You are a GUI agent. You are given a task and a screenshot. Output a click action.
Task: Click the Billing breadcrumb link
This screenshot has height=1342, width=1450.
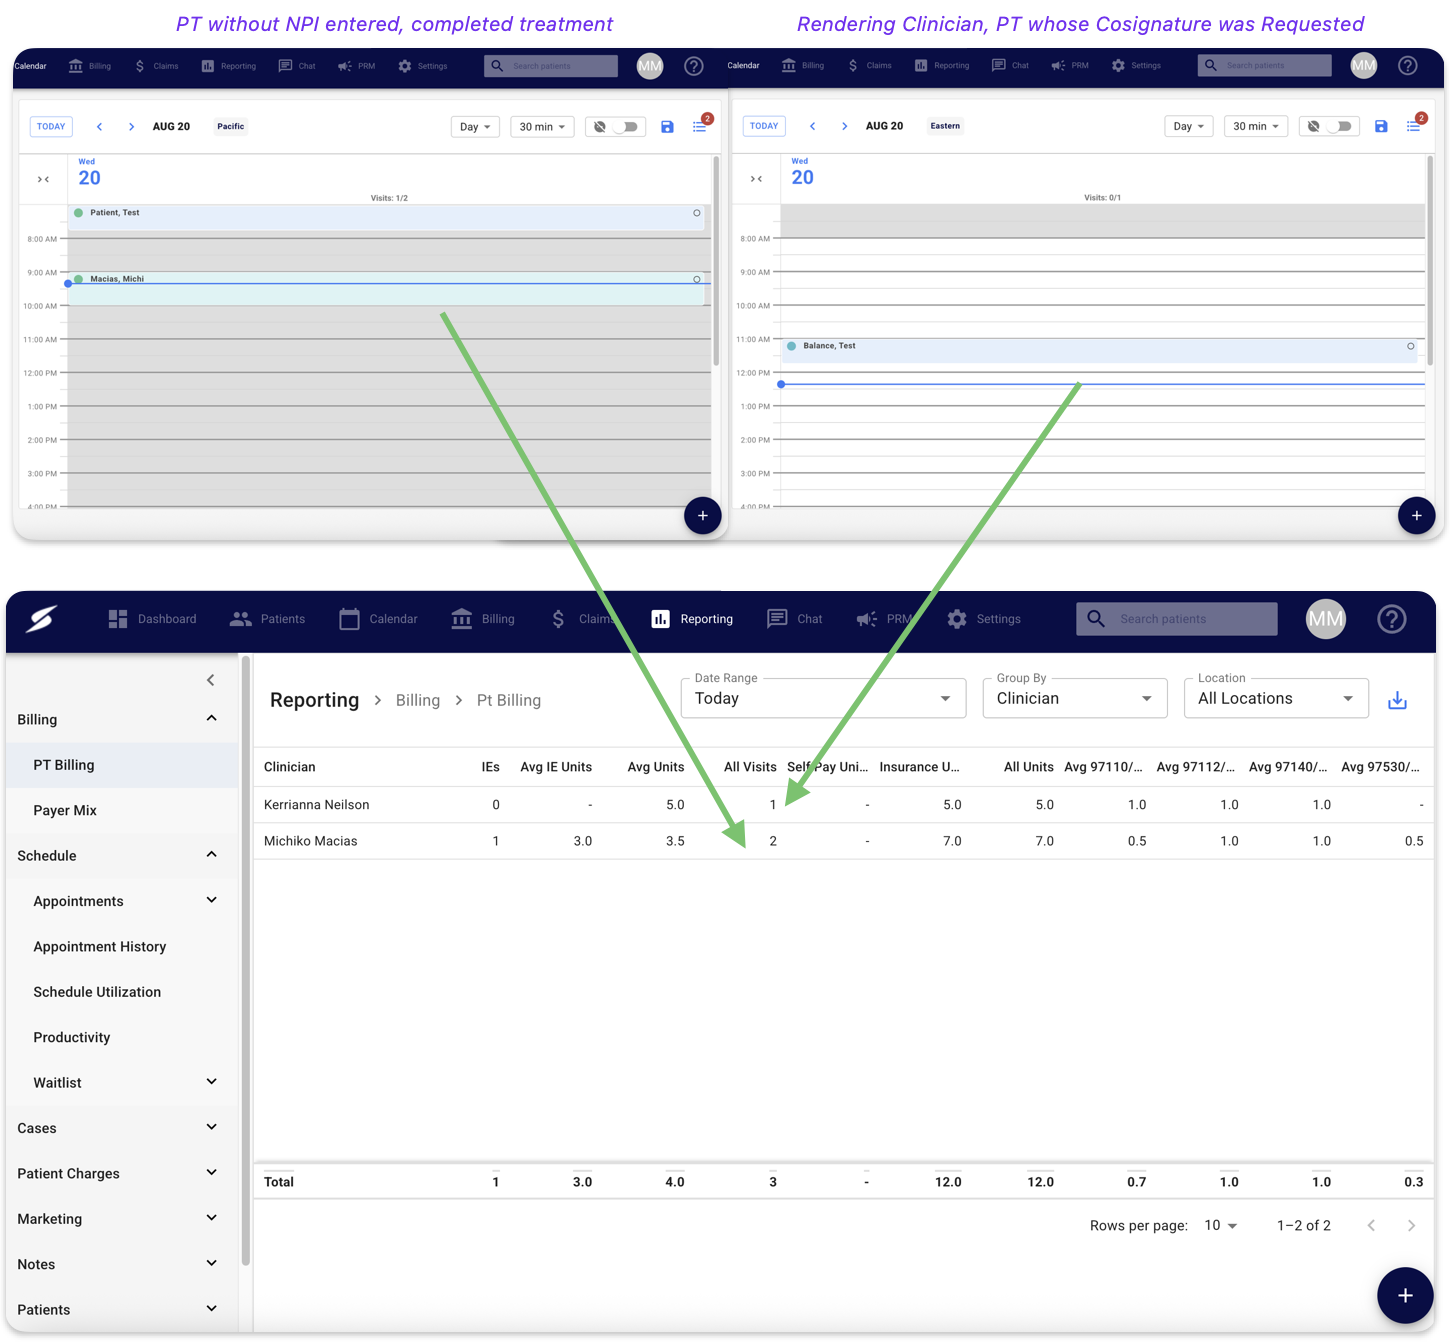point(417,700)
